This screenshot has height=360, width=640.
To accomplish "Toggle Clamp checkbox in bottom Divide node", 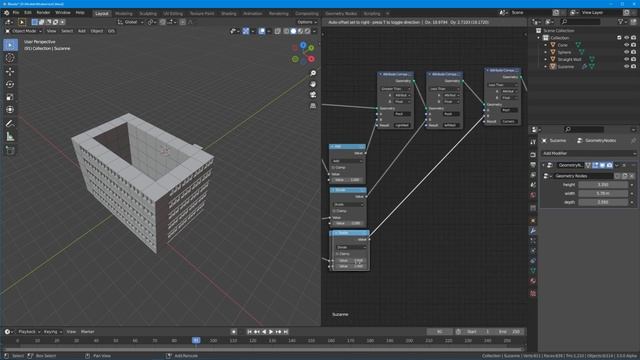I will tap(338, 254).
